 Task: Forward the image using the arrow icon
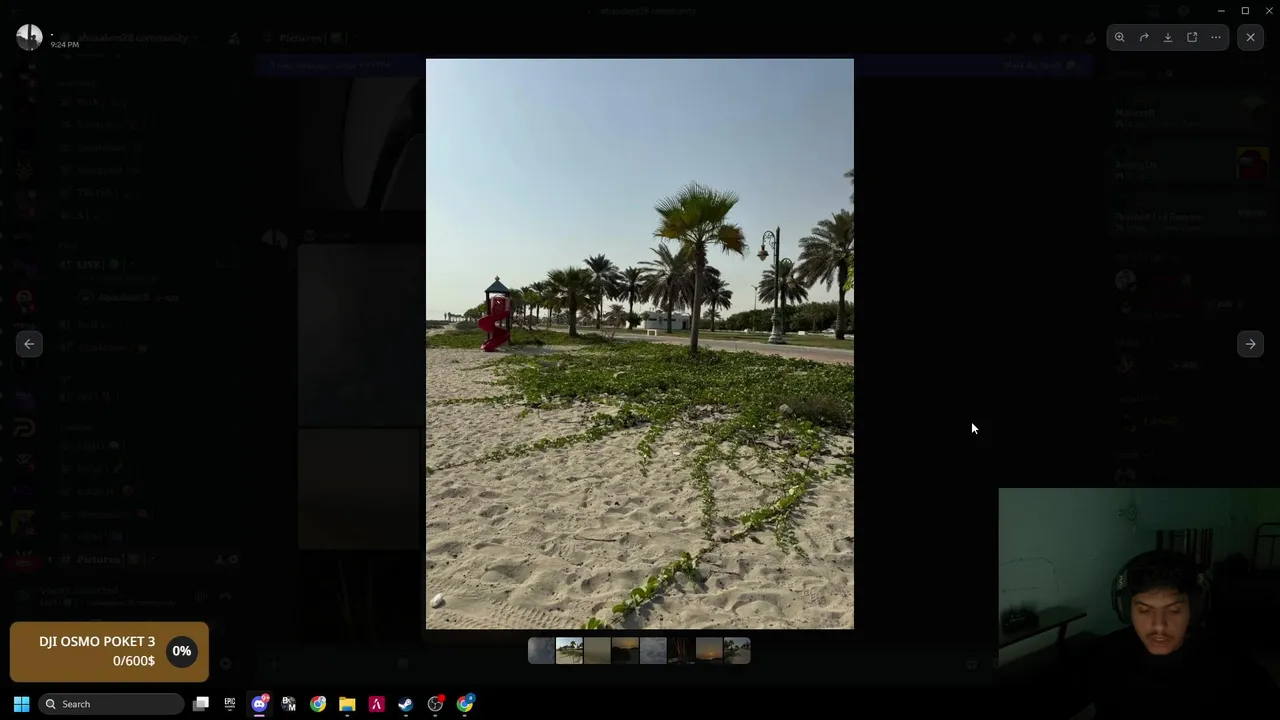coord(1144,37)
